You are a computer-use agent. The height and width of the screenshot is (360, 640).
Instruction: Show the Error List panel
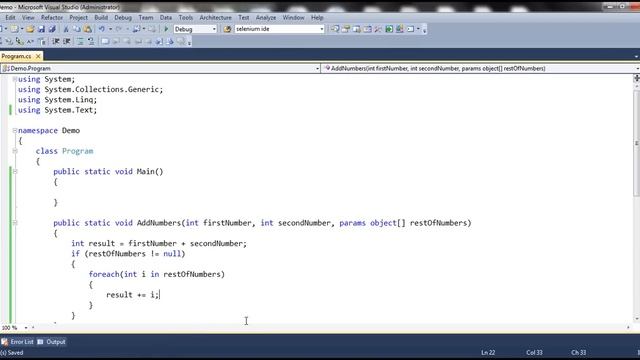pyautogui.click(x=17, y=342)
